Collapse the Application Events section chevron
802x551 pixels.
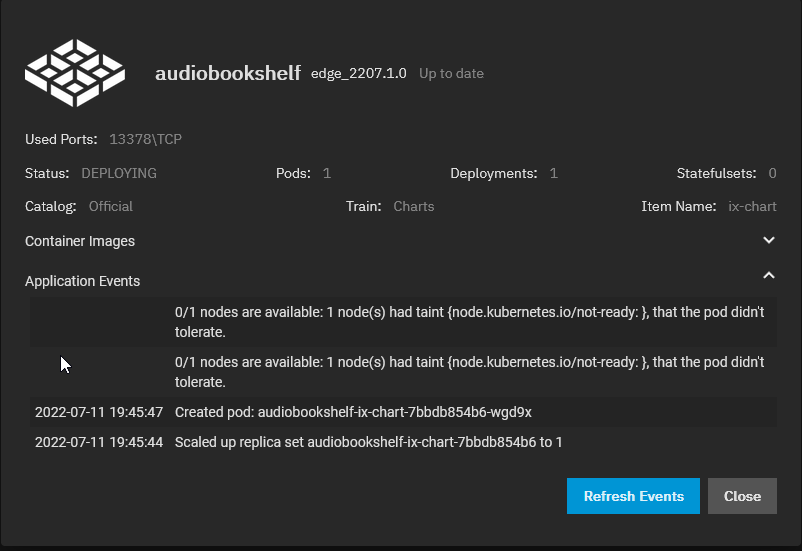(x=769, y=276)
